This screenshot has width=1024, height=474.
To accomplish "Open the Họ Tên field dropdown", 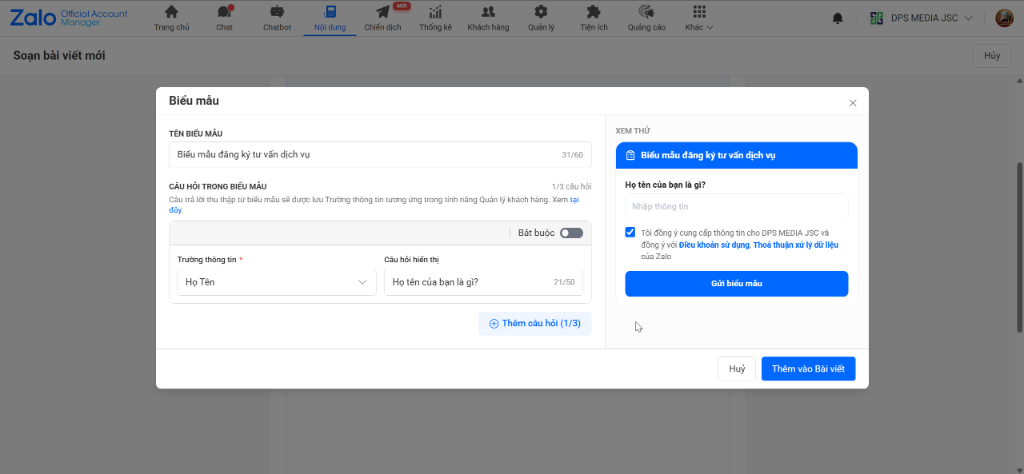I will click(x=277, y=282).
